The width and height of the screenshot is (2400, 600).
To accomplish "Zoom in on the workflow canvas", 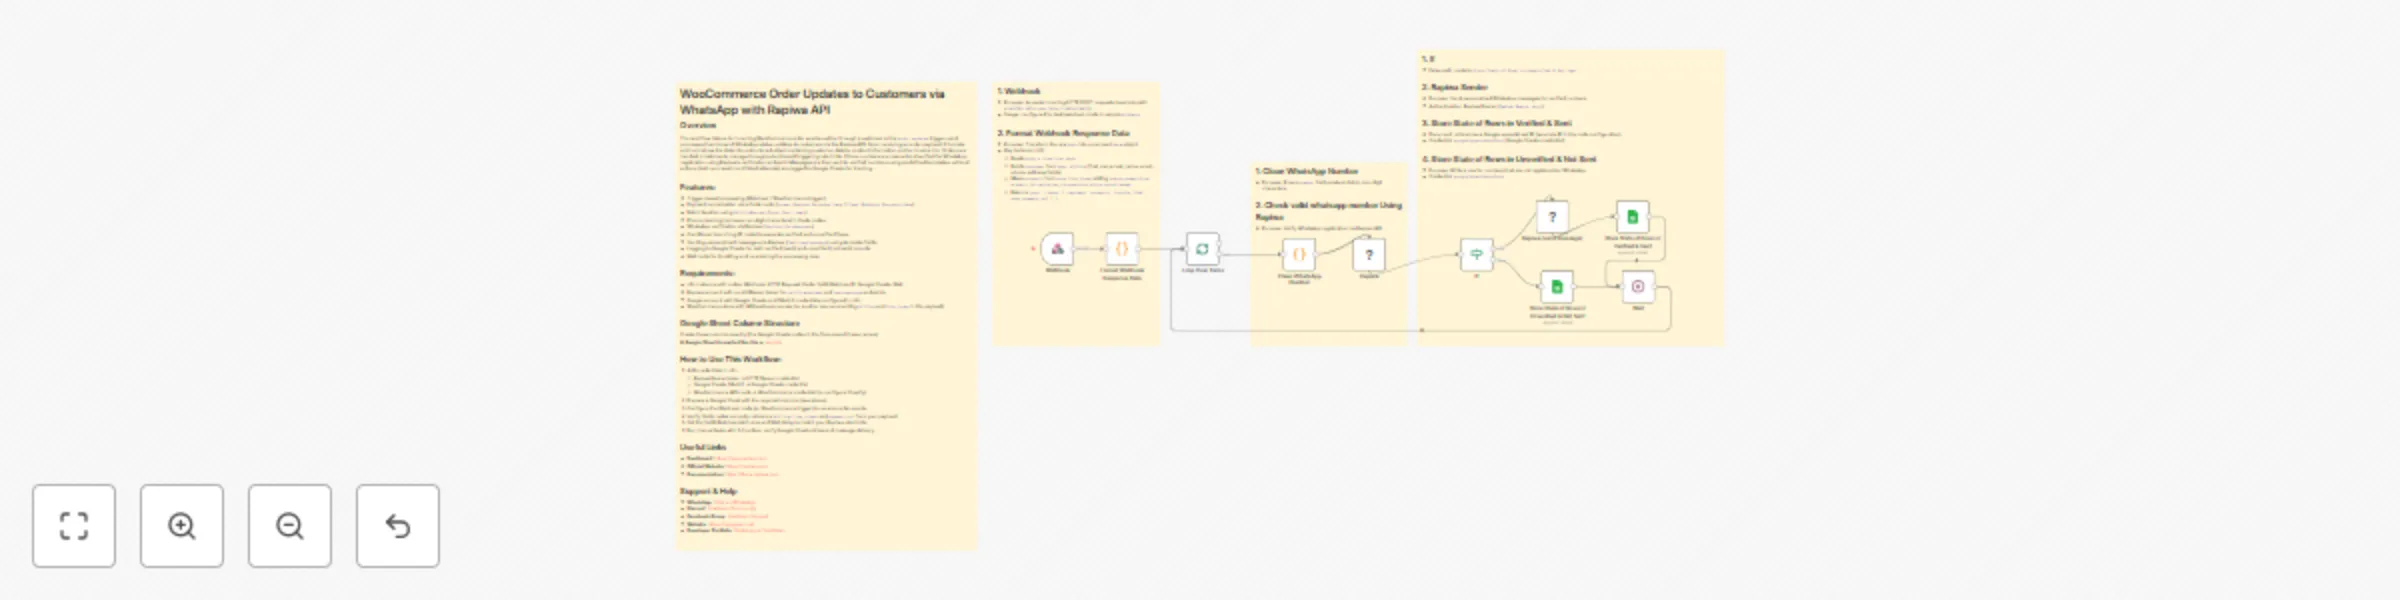I will (x=182, y=526).
